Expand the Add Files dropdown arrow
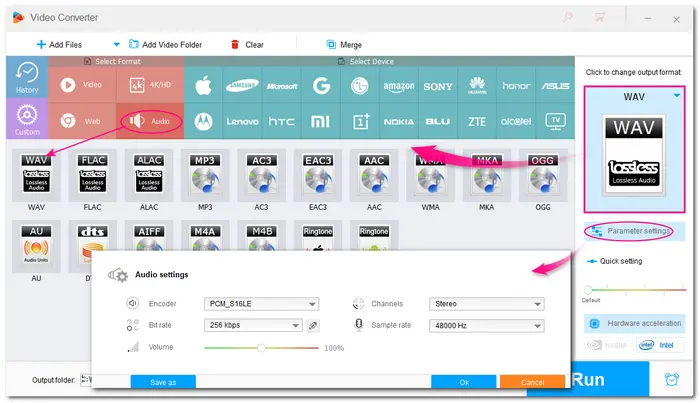 tap(116, 44)
